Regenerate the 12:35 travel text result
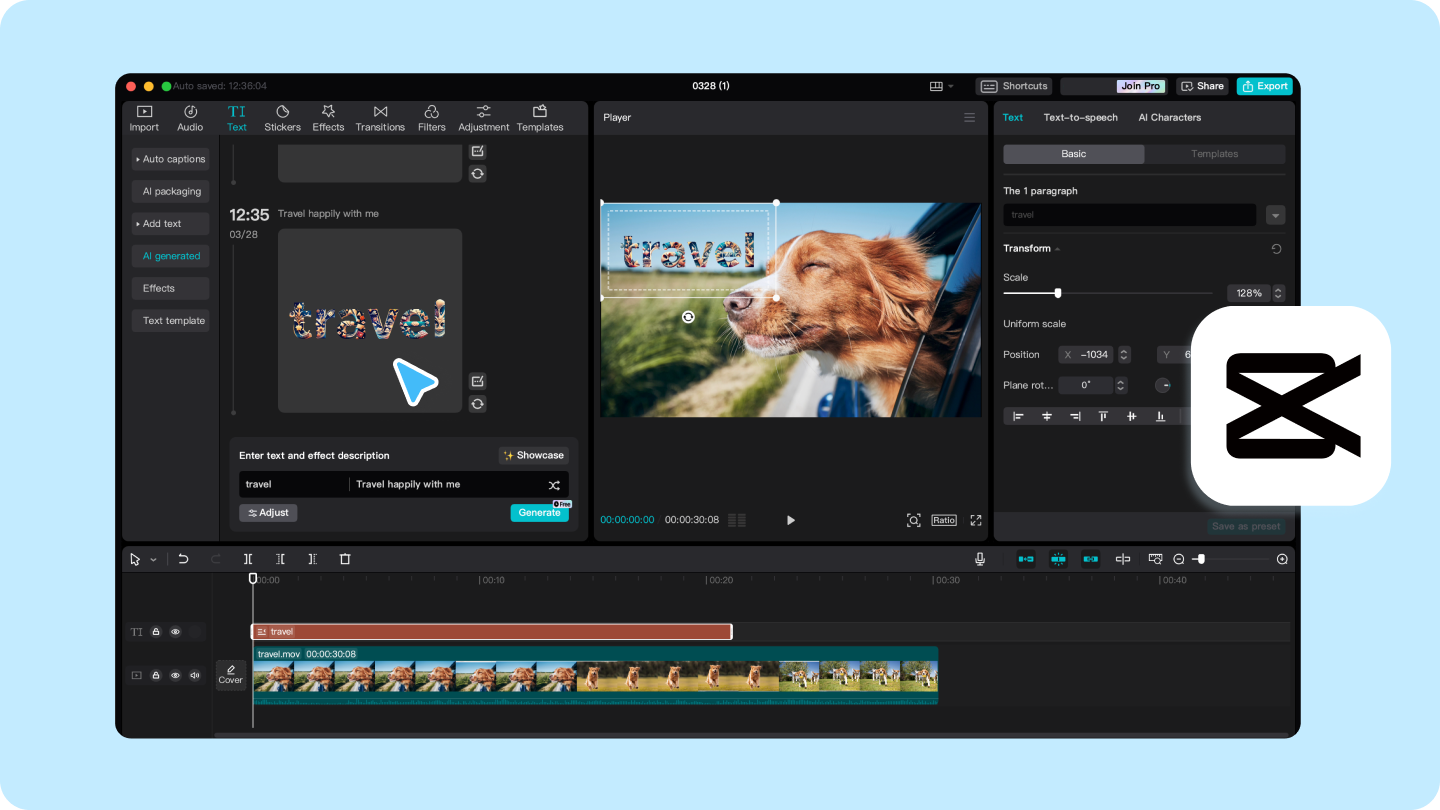Image resolution: width=1440 pixels, height=810 pixels. 478,404
